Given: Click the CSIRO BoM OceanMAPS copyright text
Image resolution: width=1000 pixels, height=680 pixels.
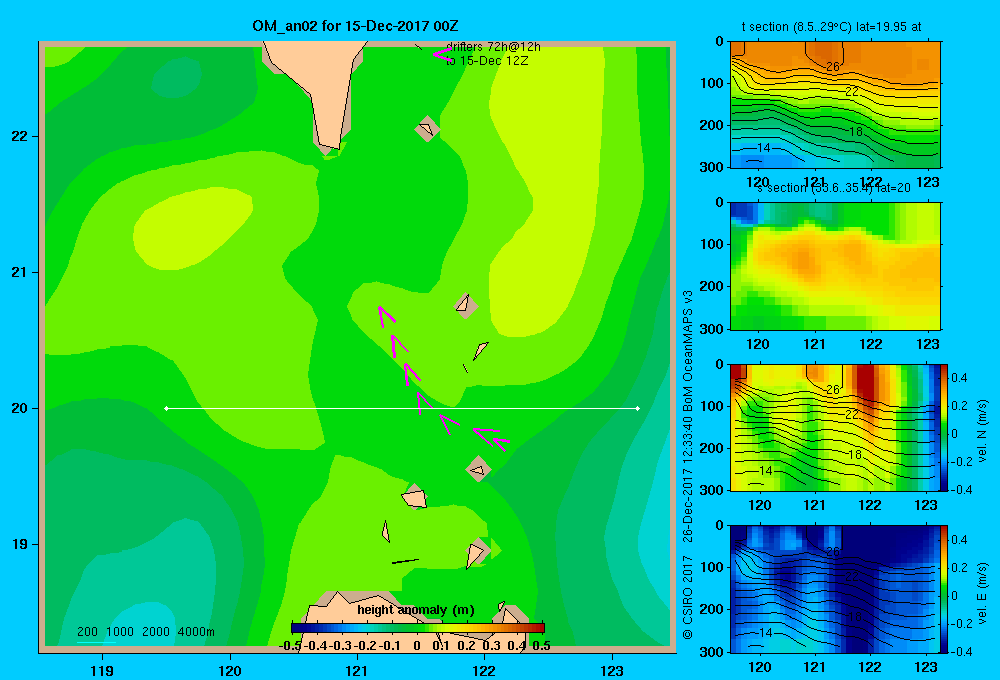Looking at the screenshot, I should pyautogui.click(x=687, y=465).
